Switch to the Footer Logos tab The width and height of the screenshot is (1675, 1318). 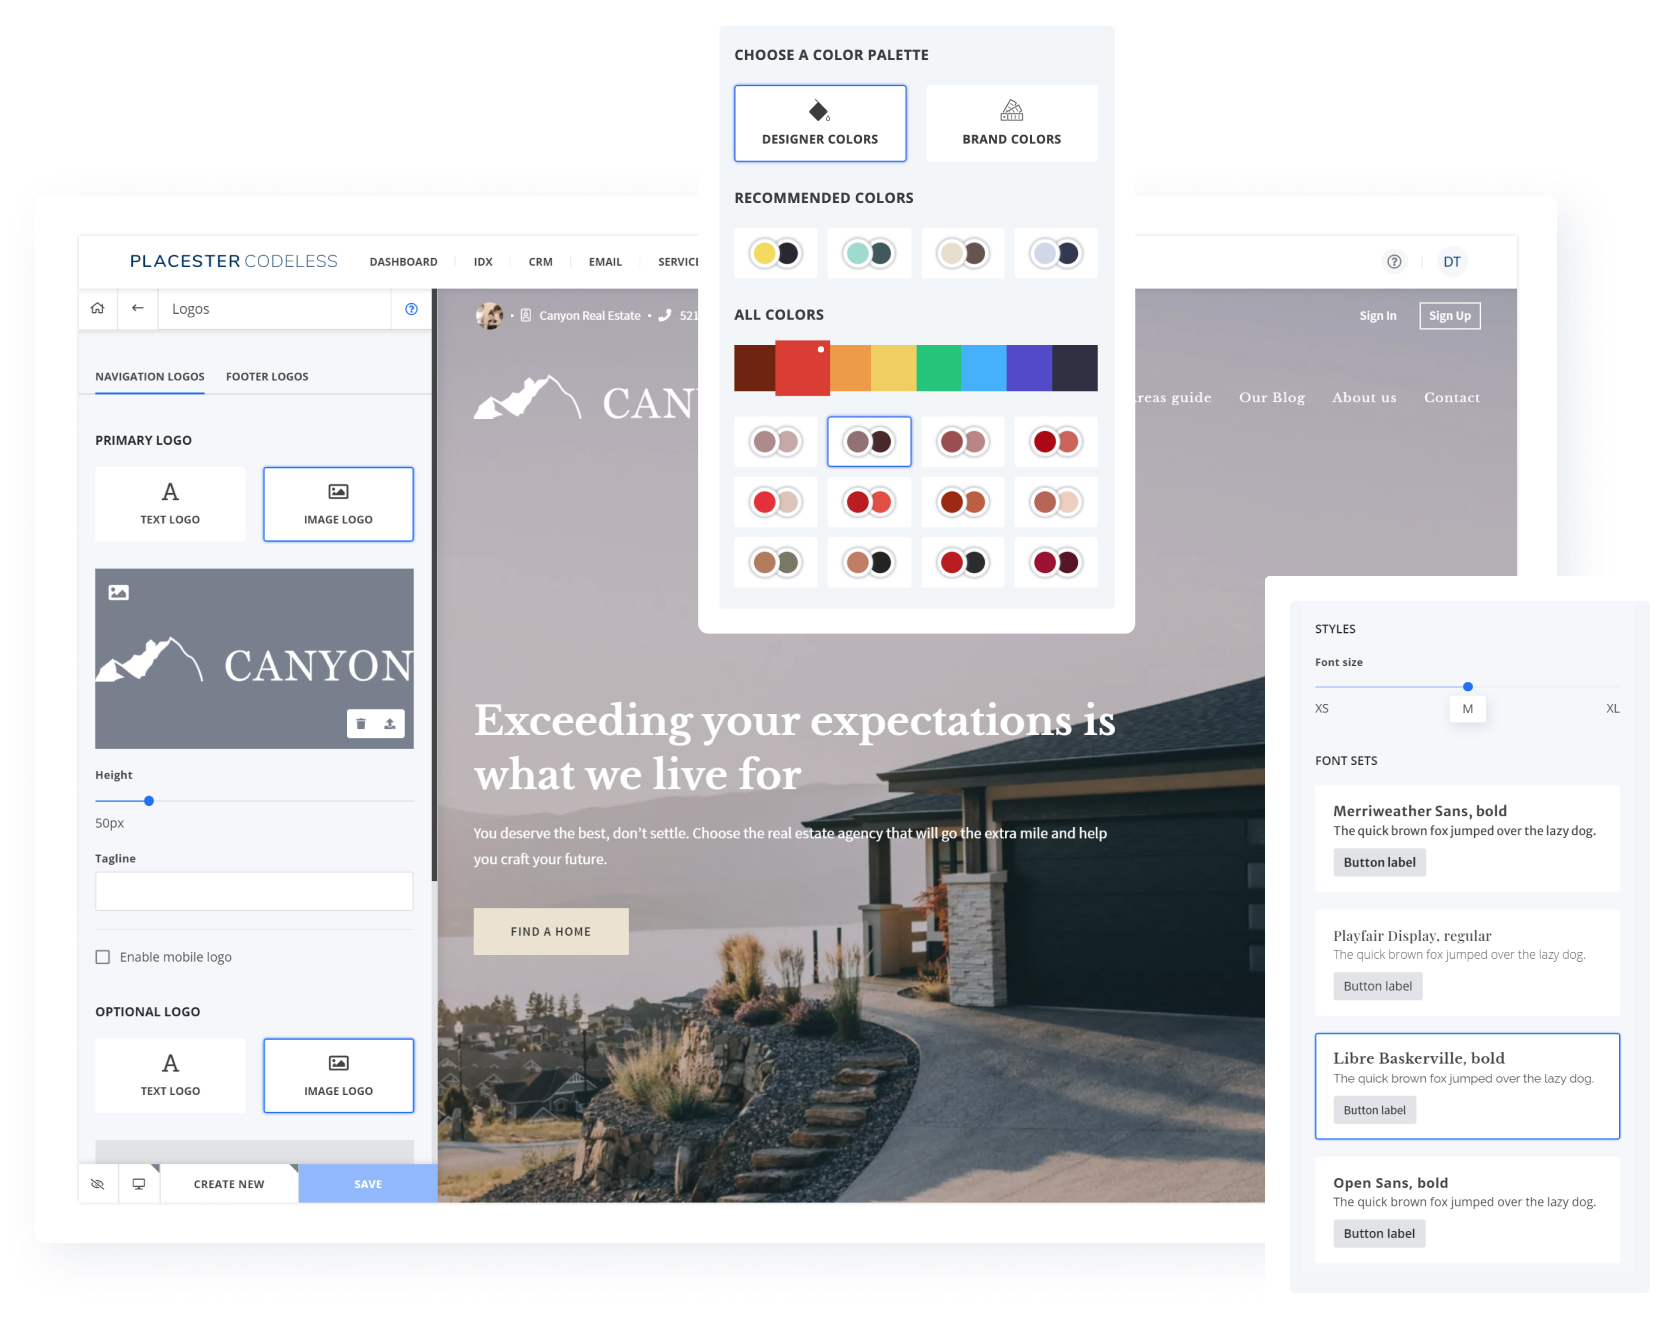point(267,377)
